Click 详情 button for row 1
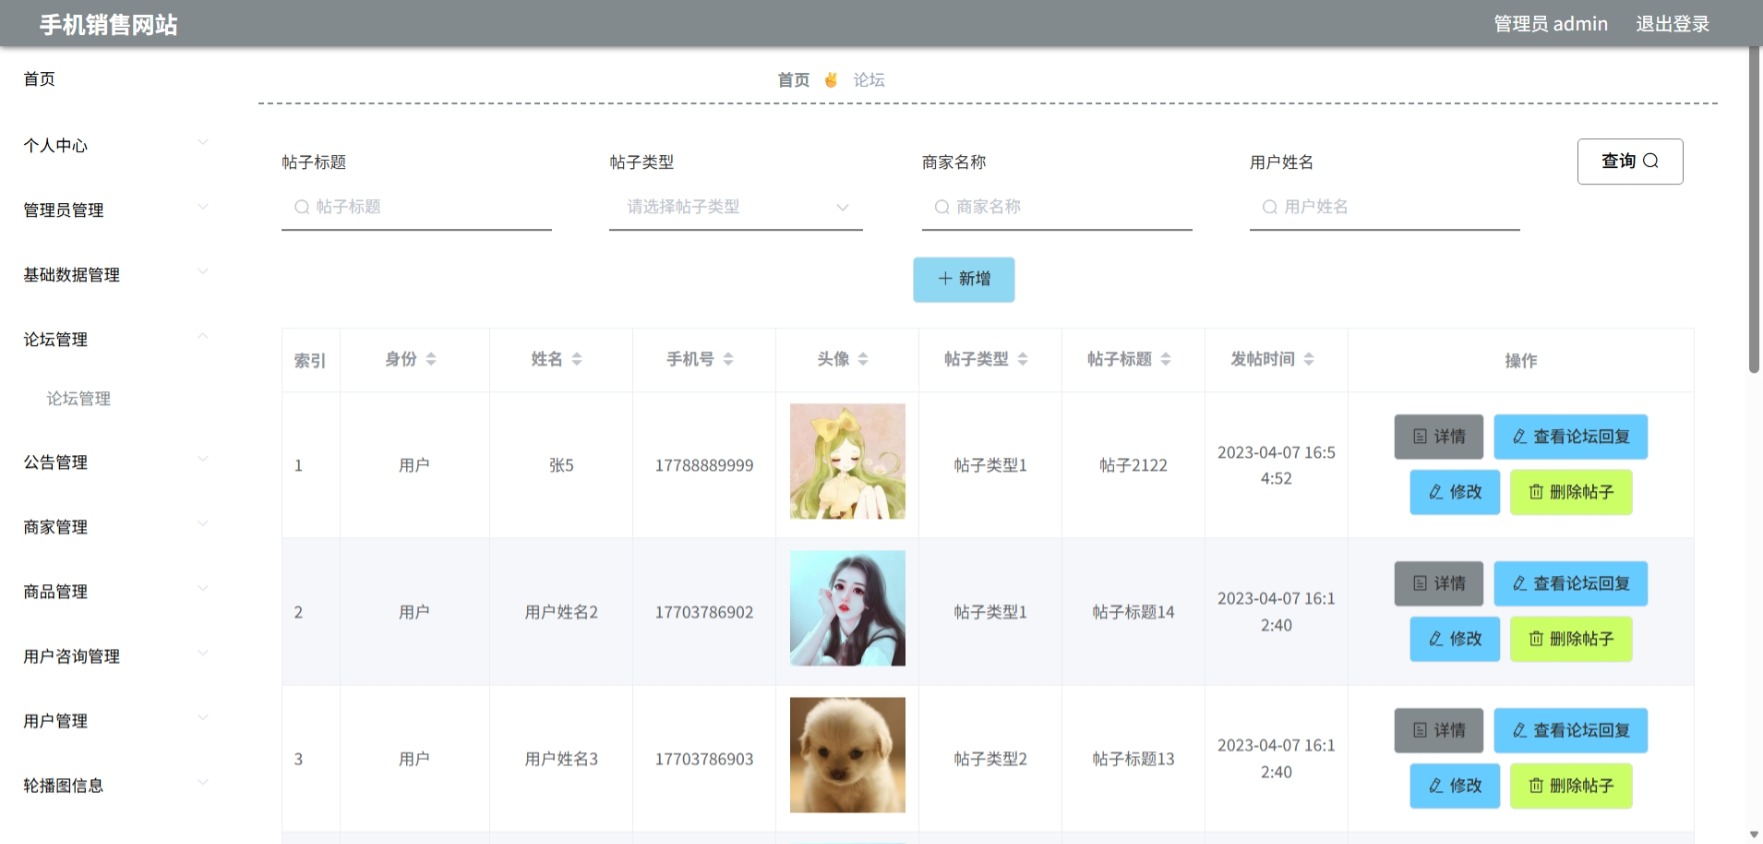The image size is (1763, 844). click(x=1439, y=437)
